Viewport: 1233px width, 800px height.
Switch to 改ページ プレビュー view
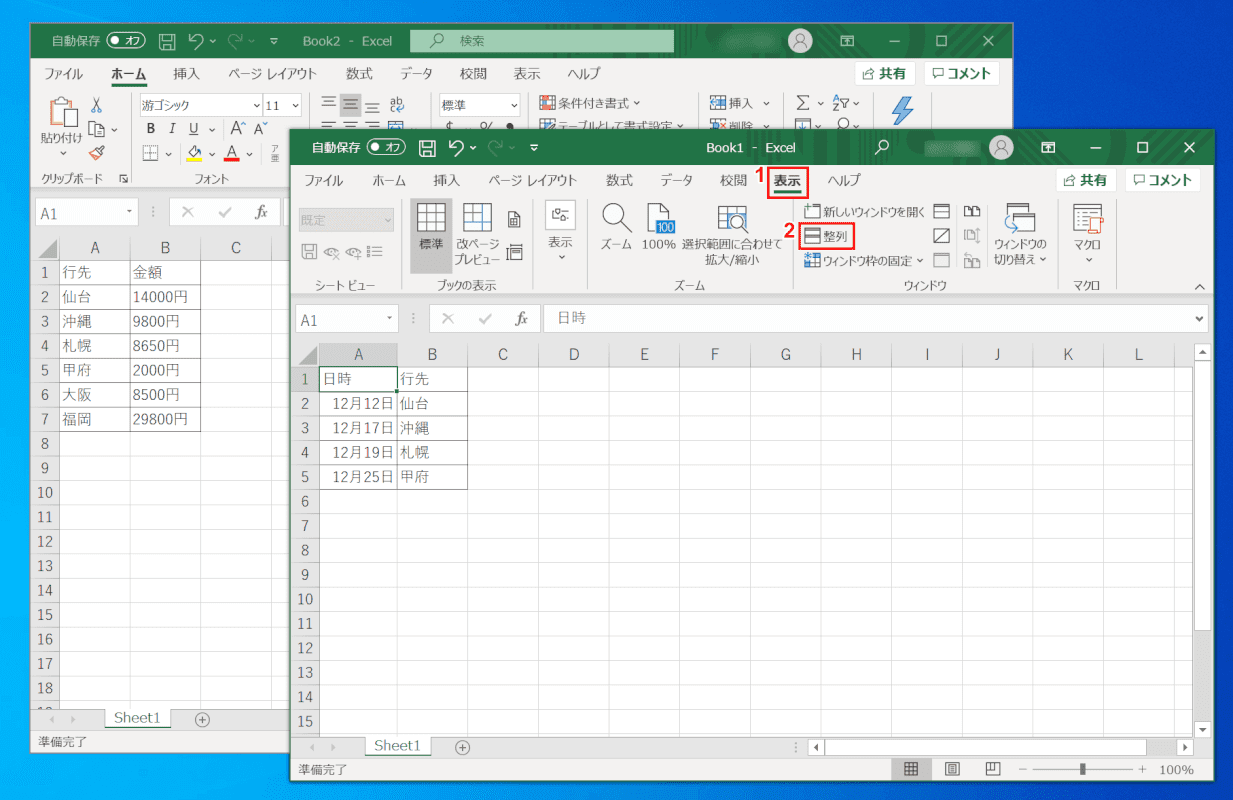pyautogui.click(x=478, y=235)
